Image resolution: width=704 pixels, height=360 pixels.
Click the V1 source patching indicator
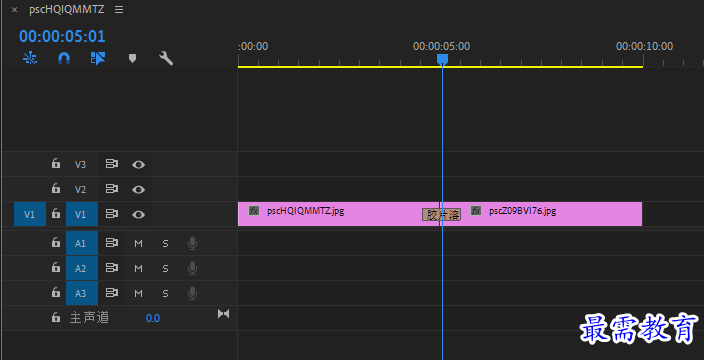point(30,214)
